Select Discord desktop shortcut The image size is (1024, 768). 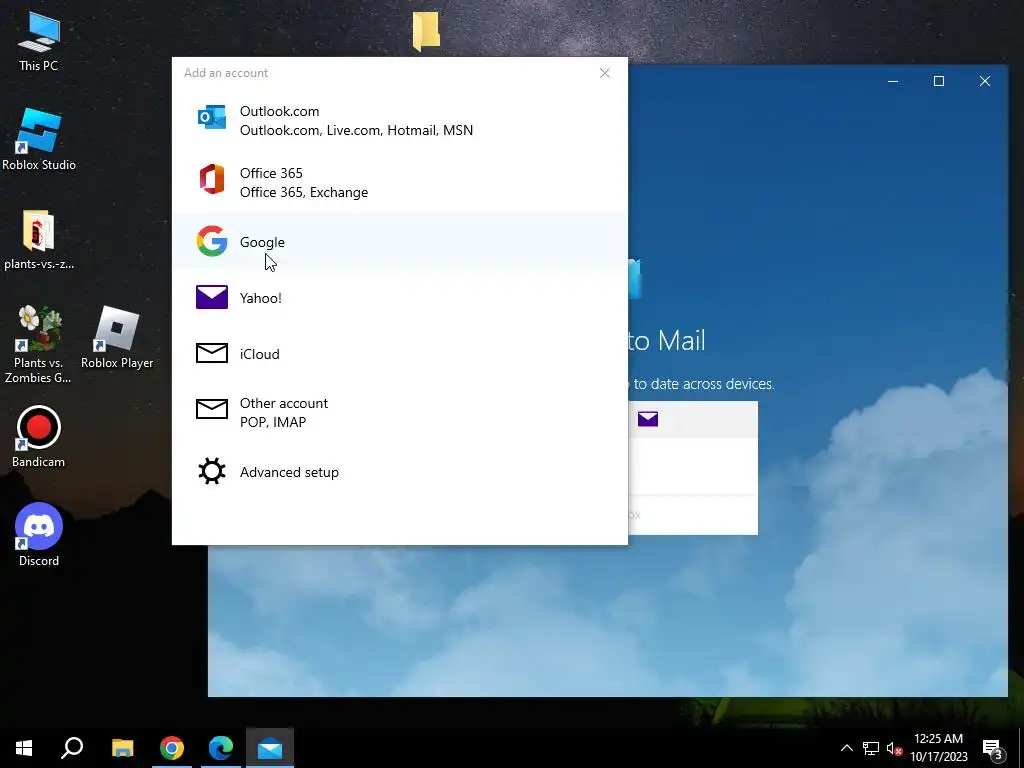pyautogui.click(x=39, y=535)
